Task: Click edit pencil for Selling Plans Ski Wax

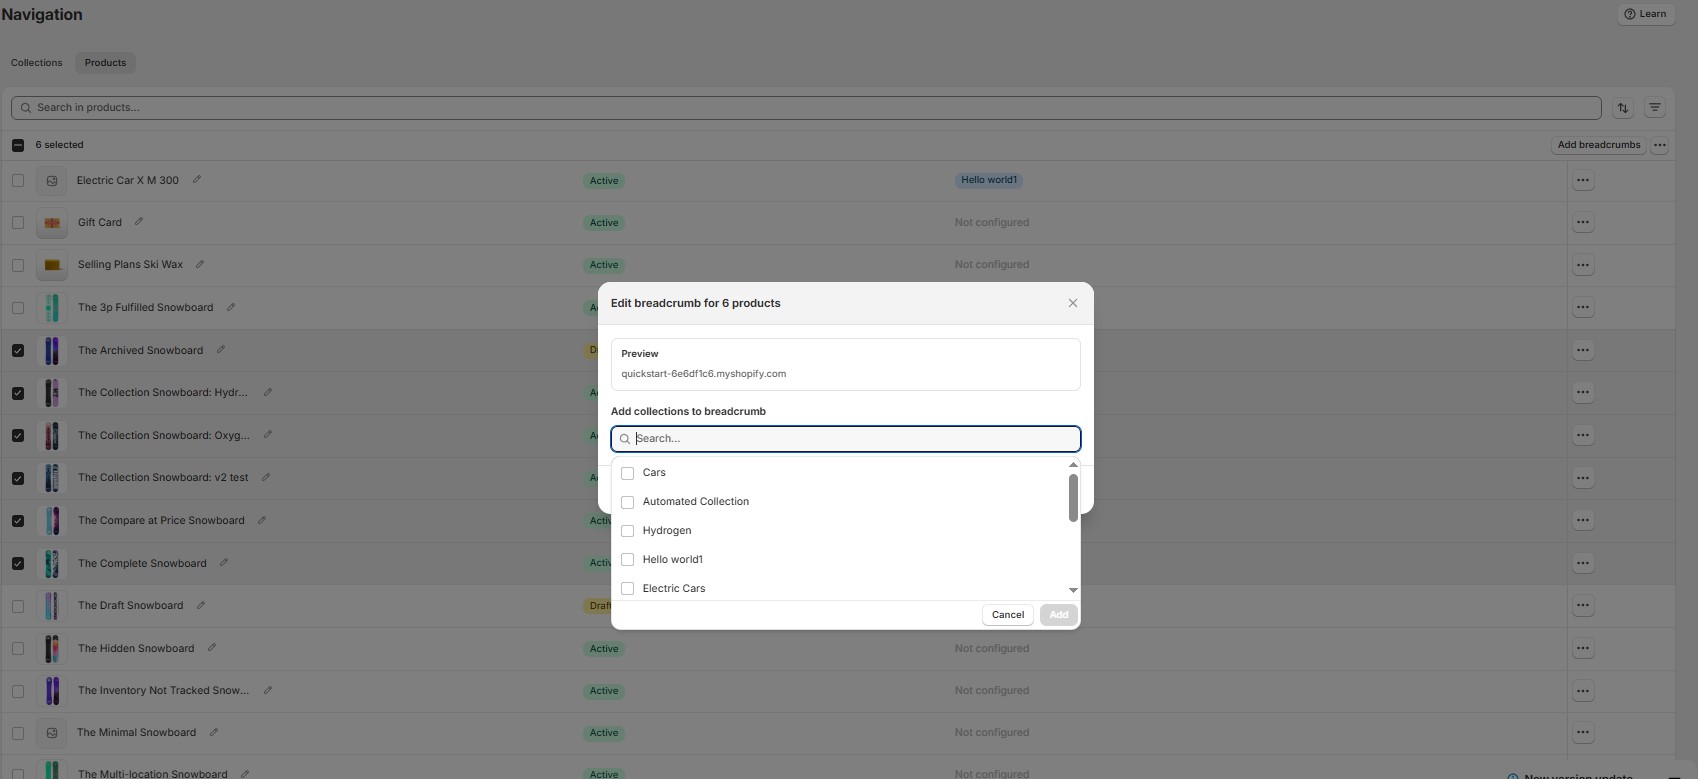Action: [200, 264]
